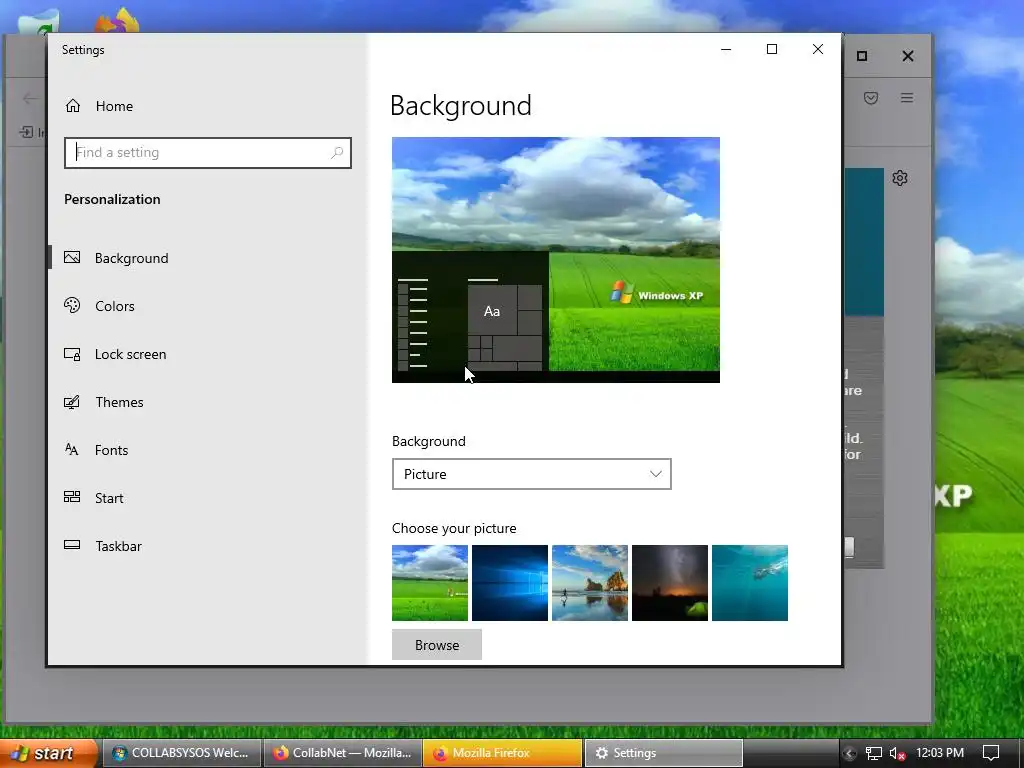Minimize the Settings window
The width and height of the screenshot is (1024, 768).
726,49
